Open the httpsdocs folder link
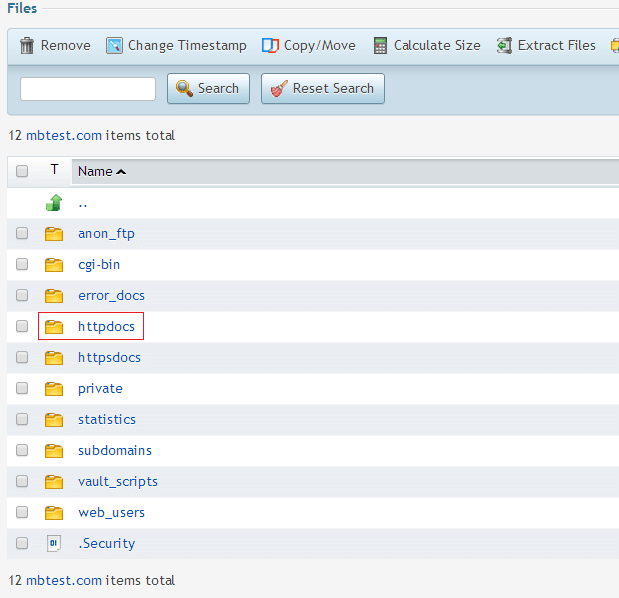This screenshot has height=598, width=619. (x=109, y=358)
